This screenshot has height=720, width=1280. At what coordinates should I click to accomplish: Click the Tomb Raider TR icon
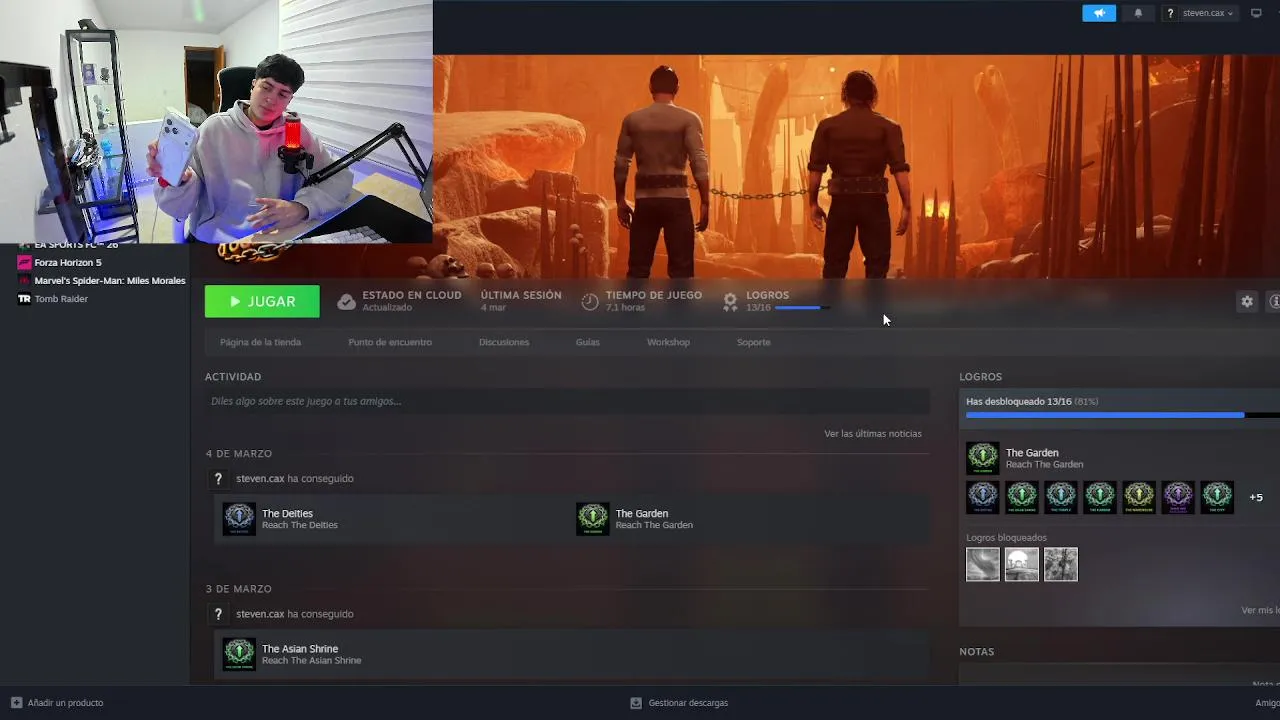(x=24, y=299)
